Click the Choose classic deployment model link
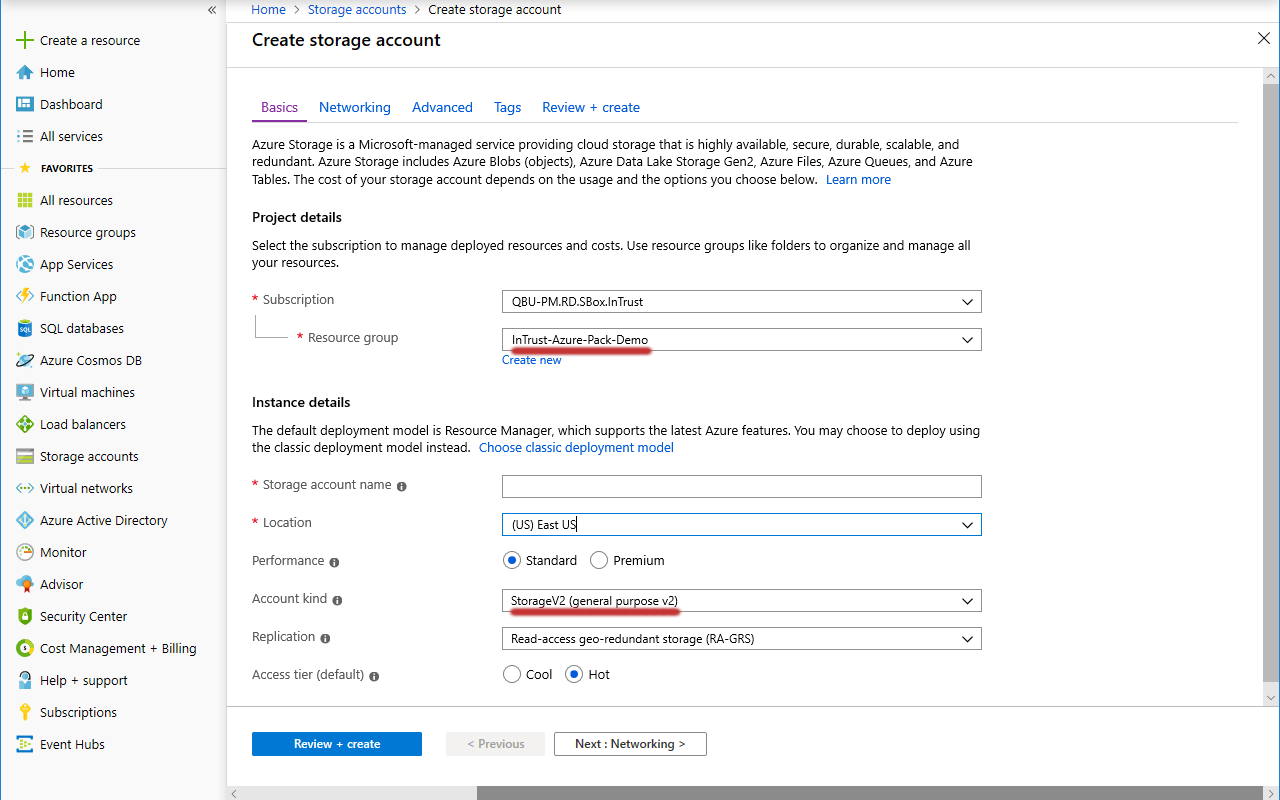The image size is (1280, 800). (x=576, y=448)
